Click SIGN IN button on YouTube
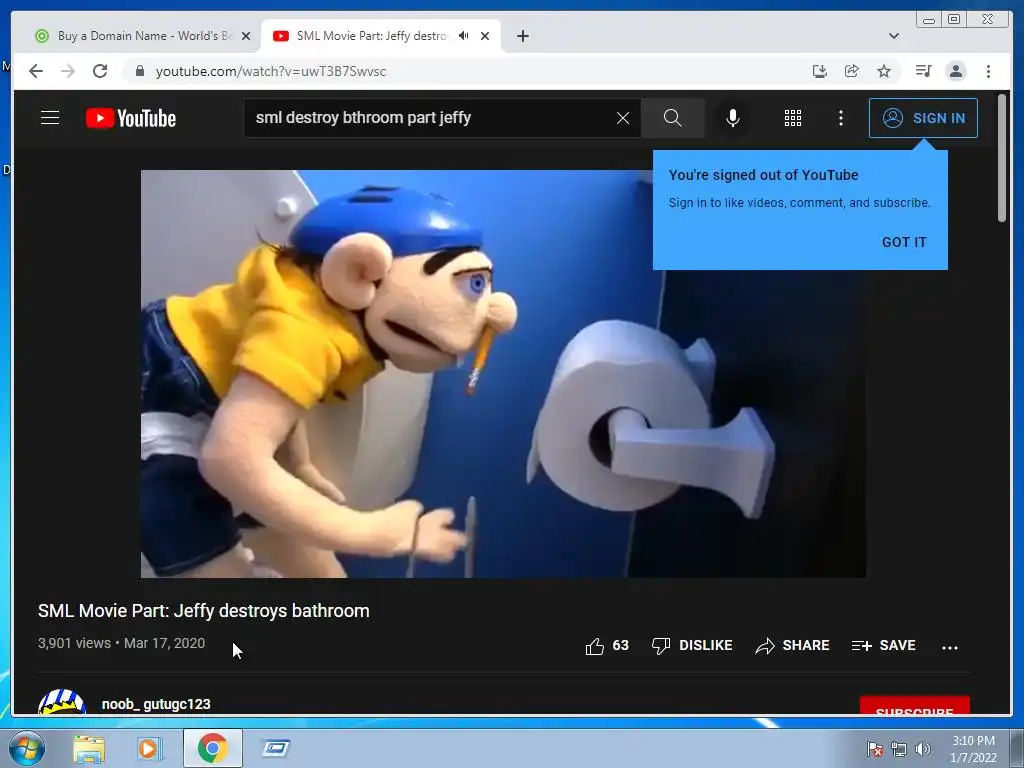 923,118
